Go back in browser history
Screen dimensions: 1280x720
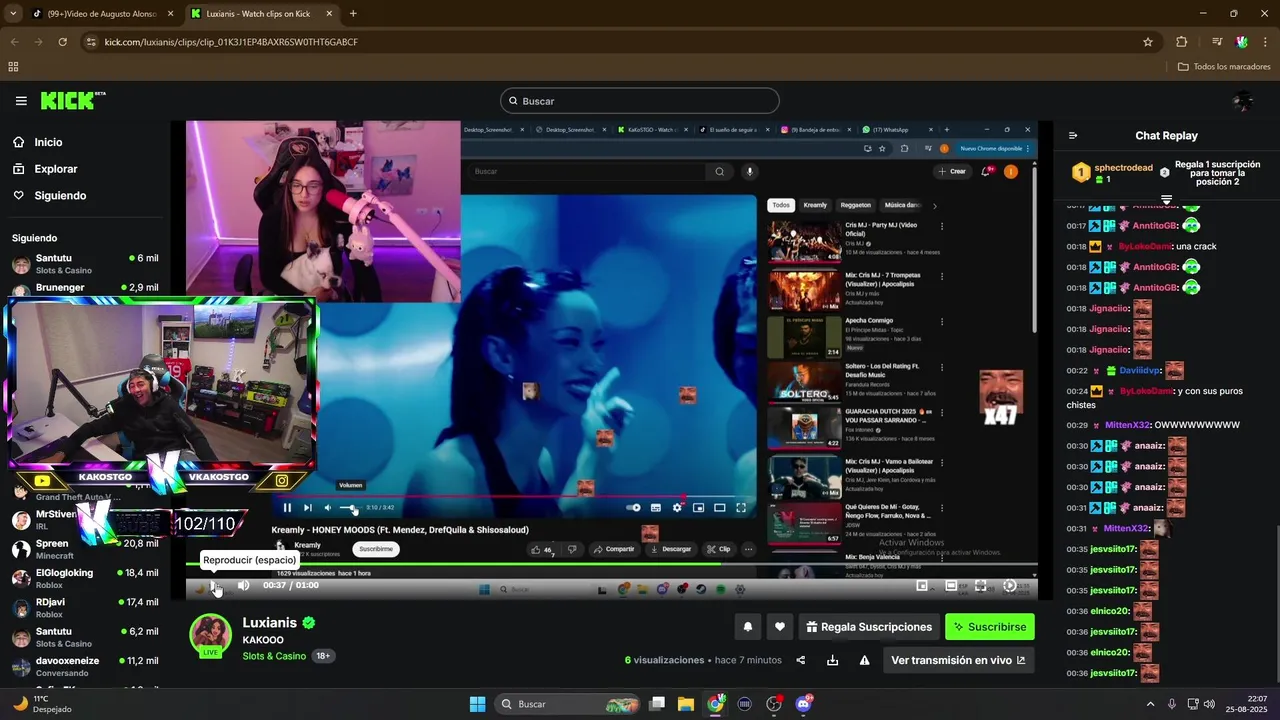14,42
